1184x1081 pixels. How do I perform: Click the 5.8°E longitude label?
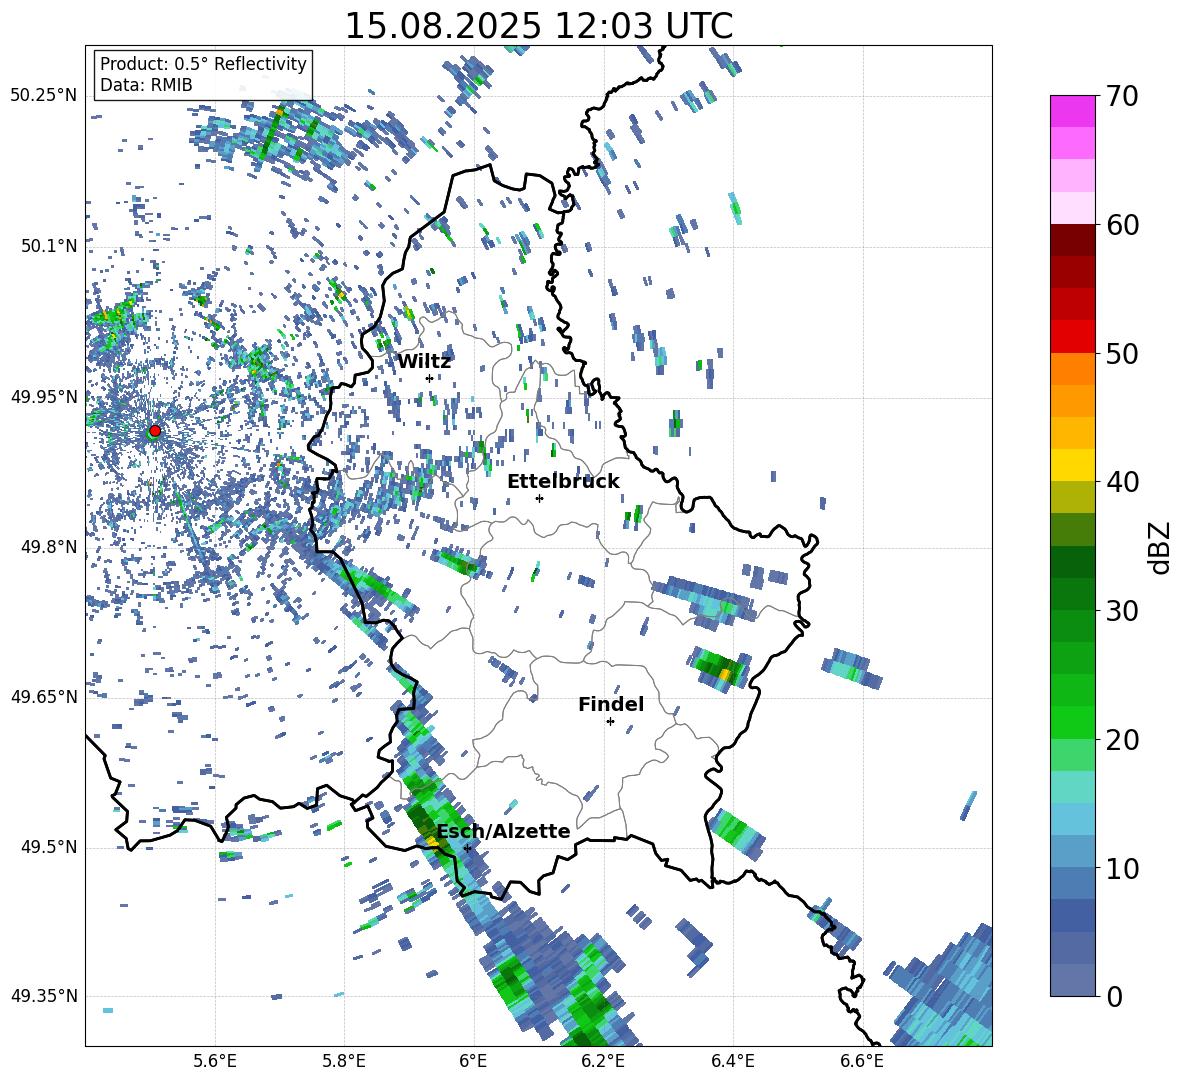(x=344, y=1061)
